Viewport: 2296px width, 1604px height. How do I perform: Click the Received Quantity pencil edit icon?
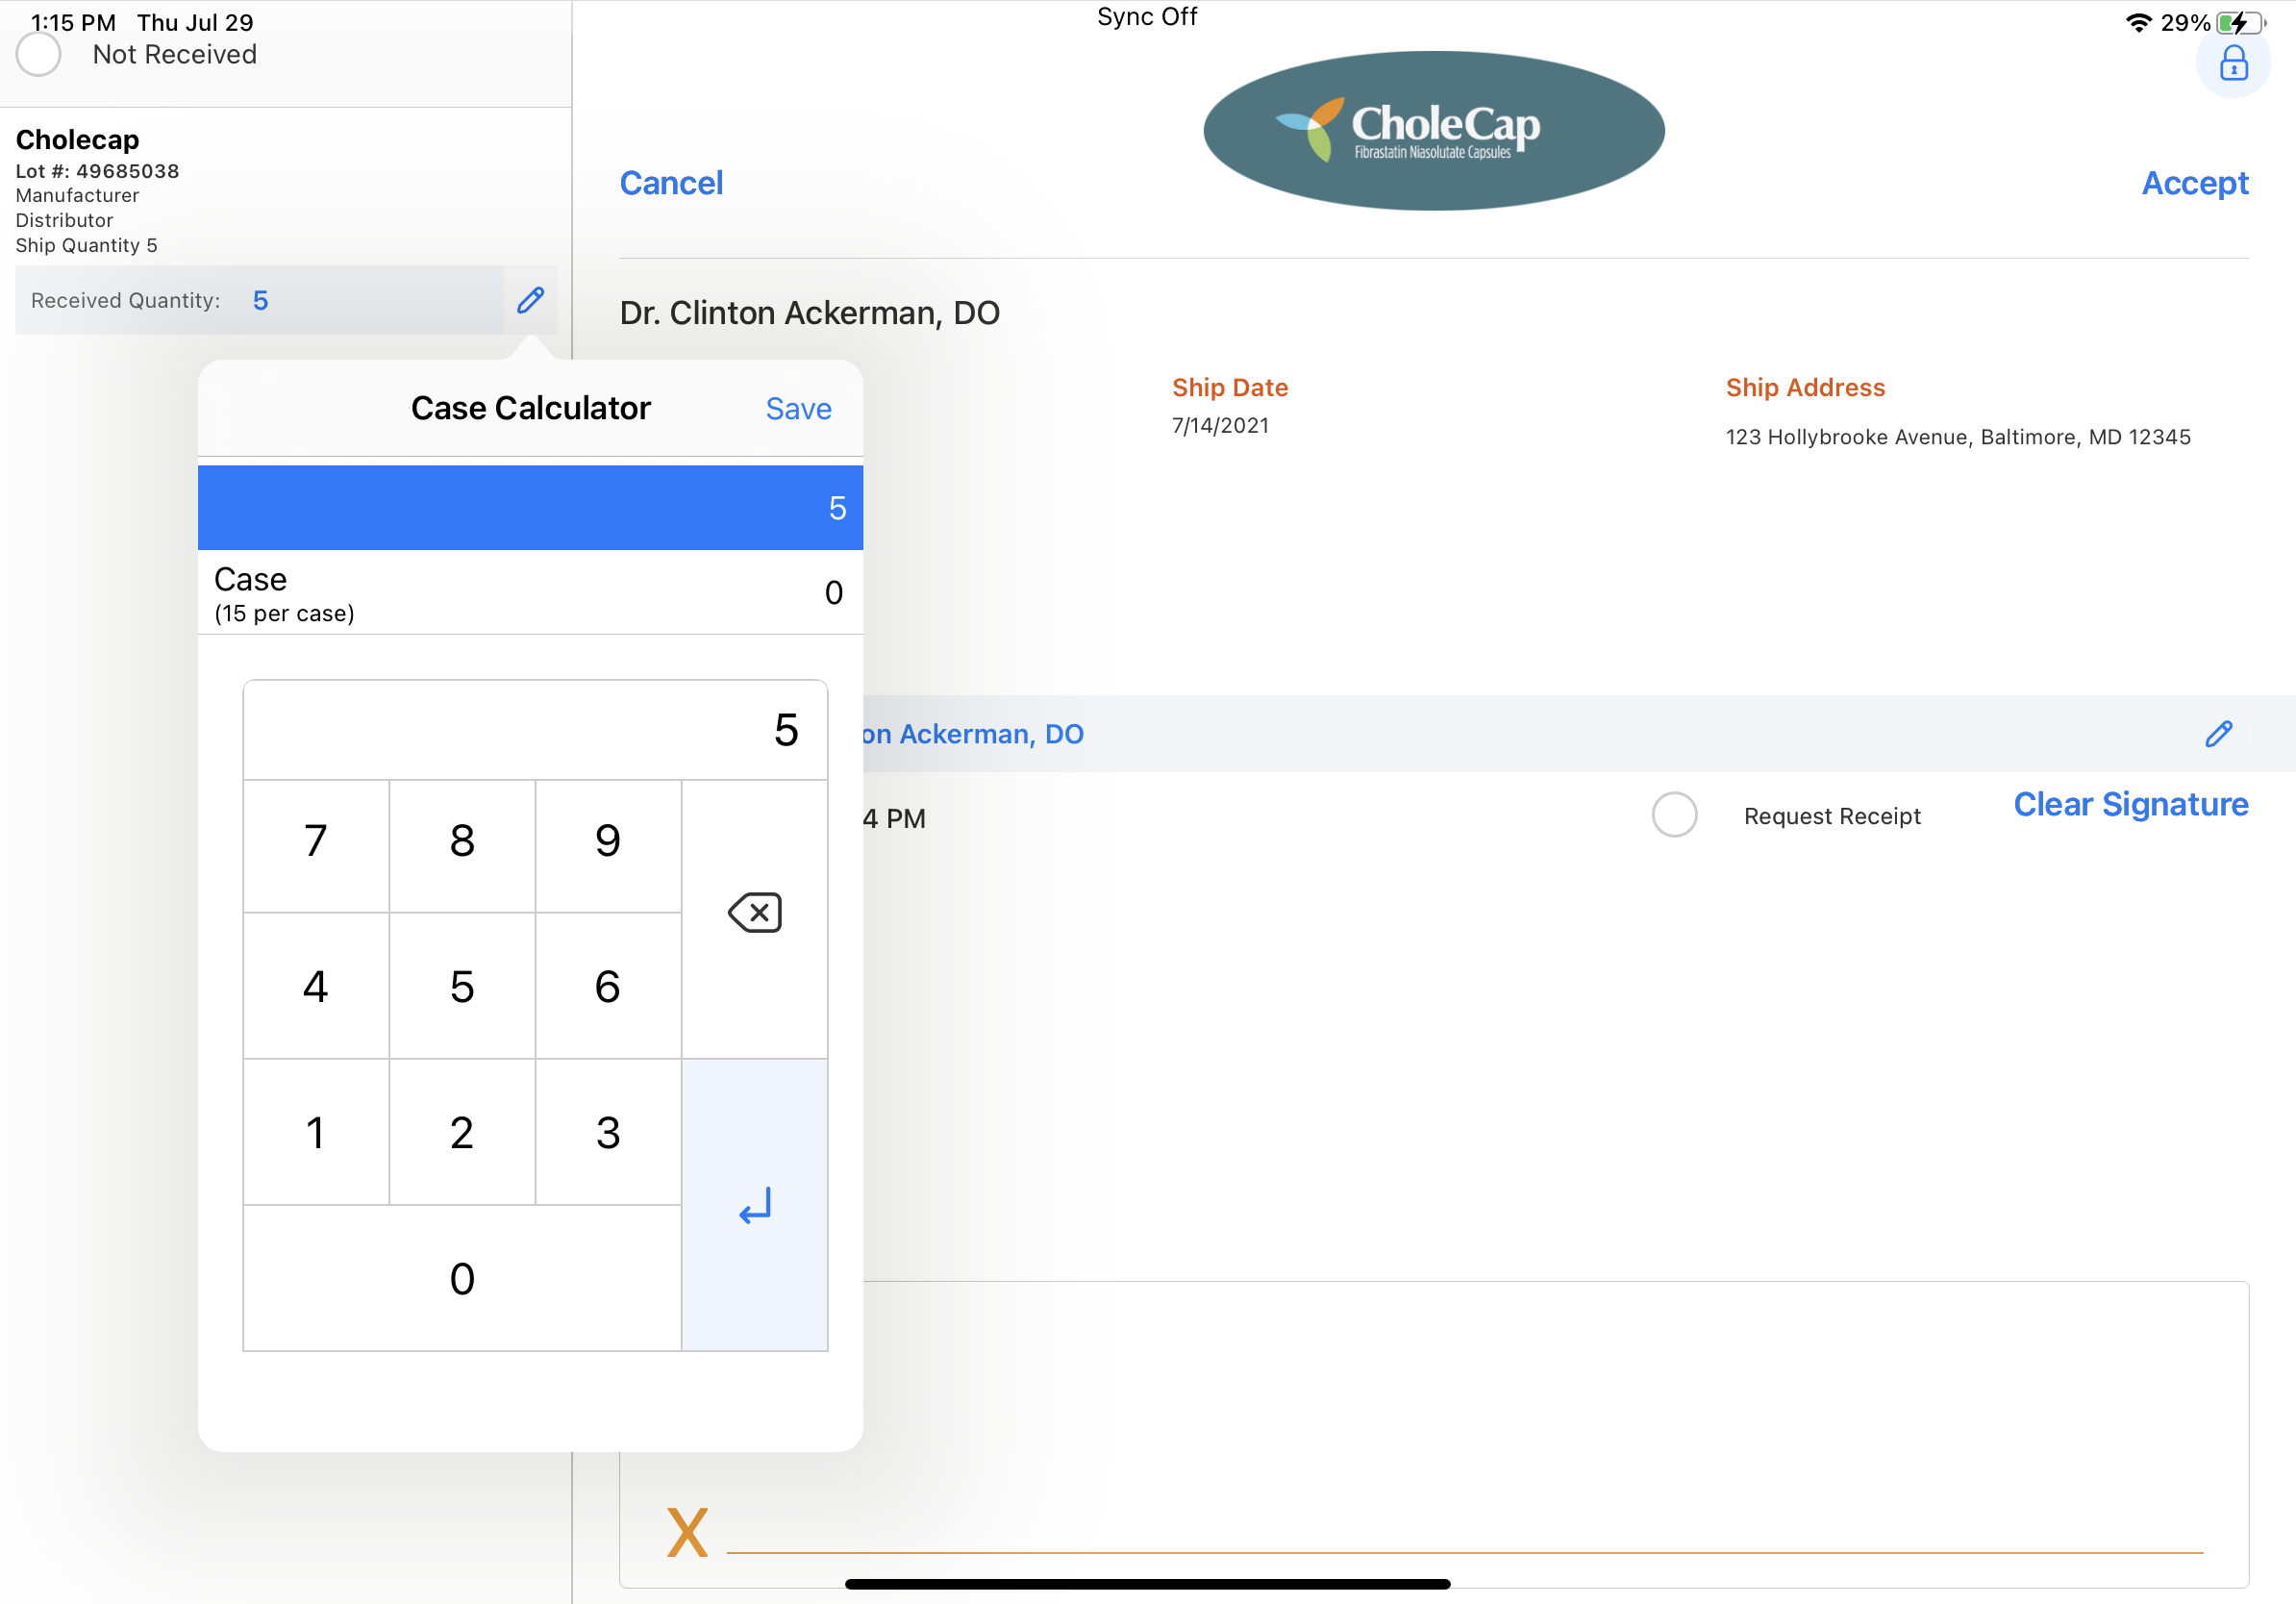click(530, 300)
